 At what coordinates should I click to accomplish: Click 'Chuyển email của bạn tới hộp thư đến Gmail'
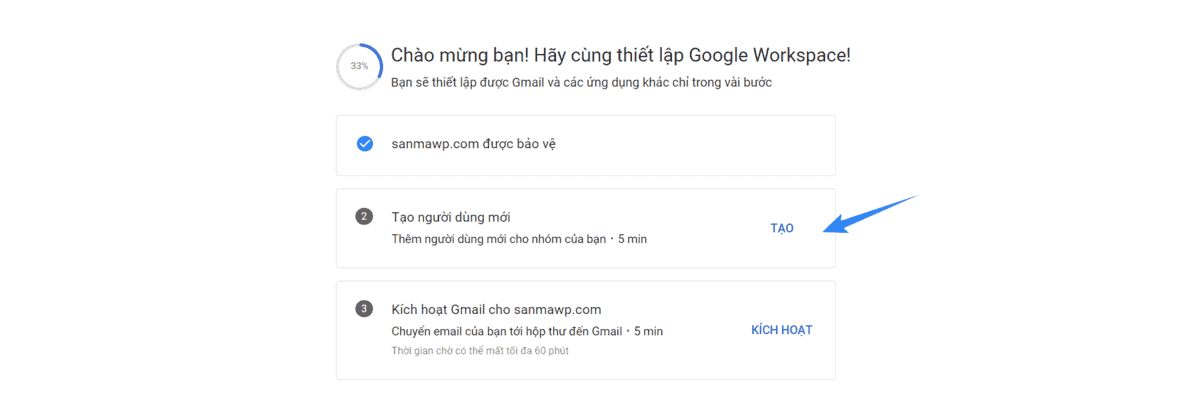507,331
